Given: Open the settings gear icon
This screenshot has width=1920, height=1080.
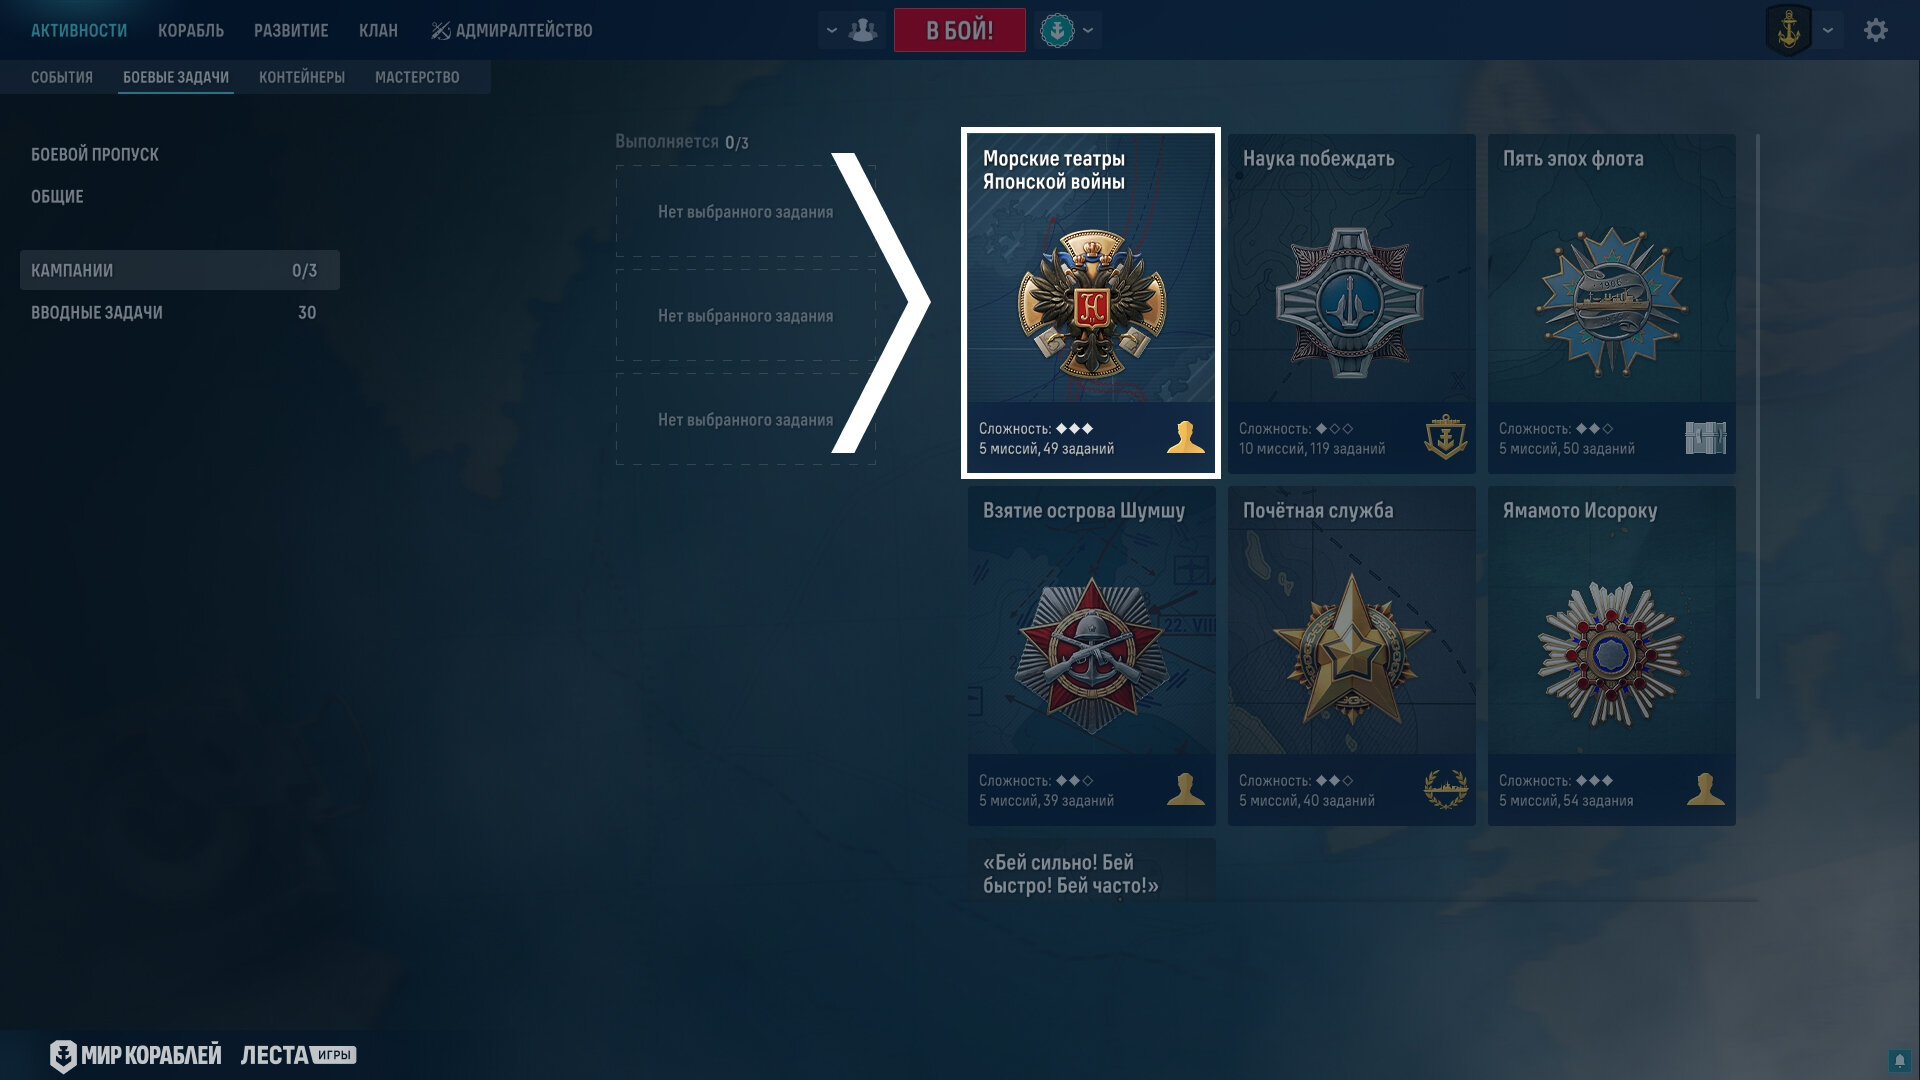Looking at the screenshot, I should tap(1876, 30).
